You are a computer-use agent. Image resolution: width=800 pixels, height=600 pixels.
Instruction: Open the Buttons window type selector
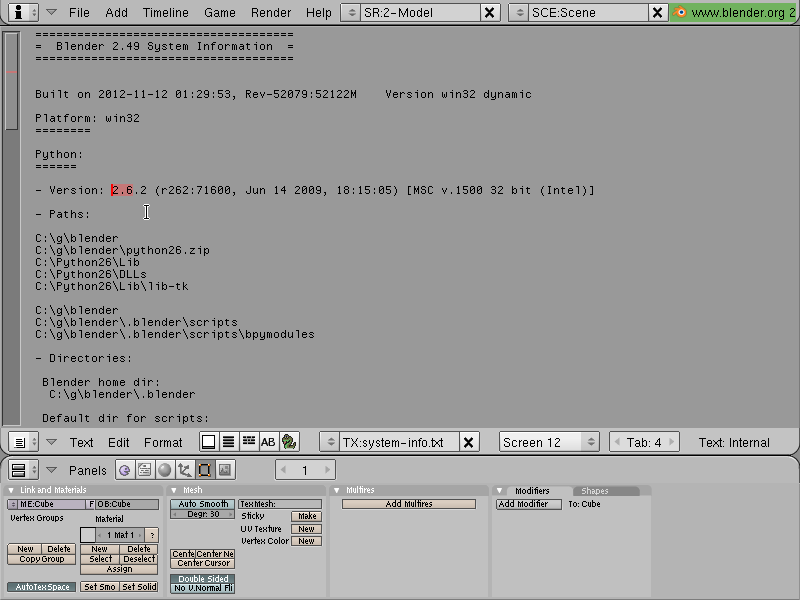(23, 470)
